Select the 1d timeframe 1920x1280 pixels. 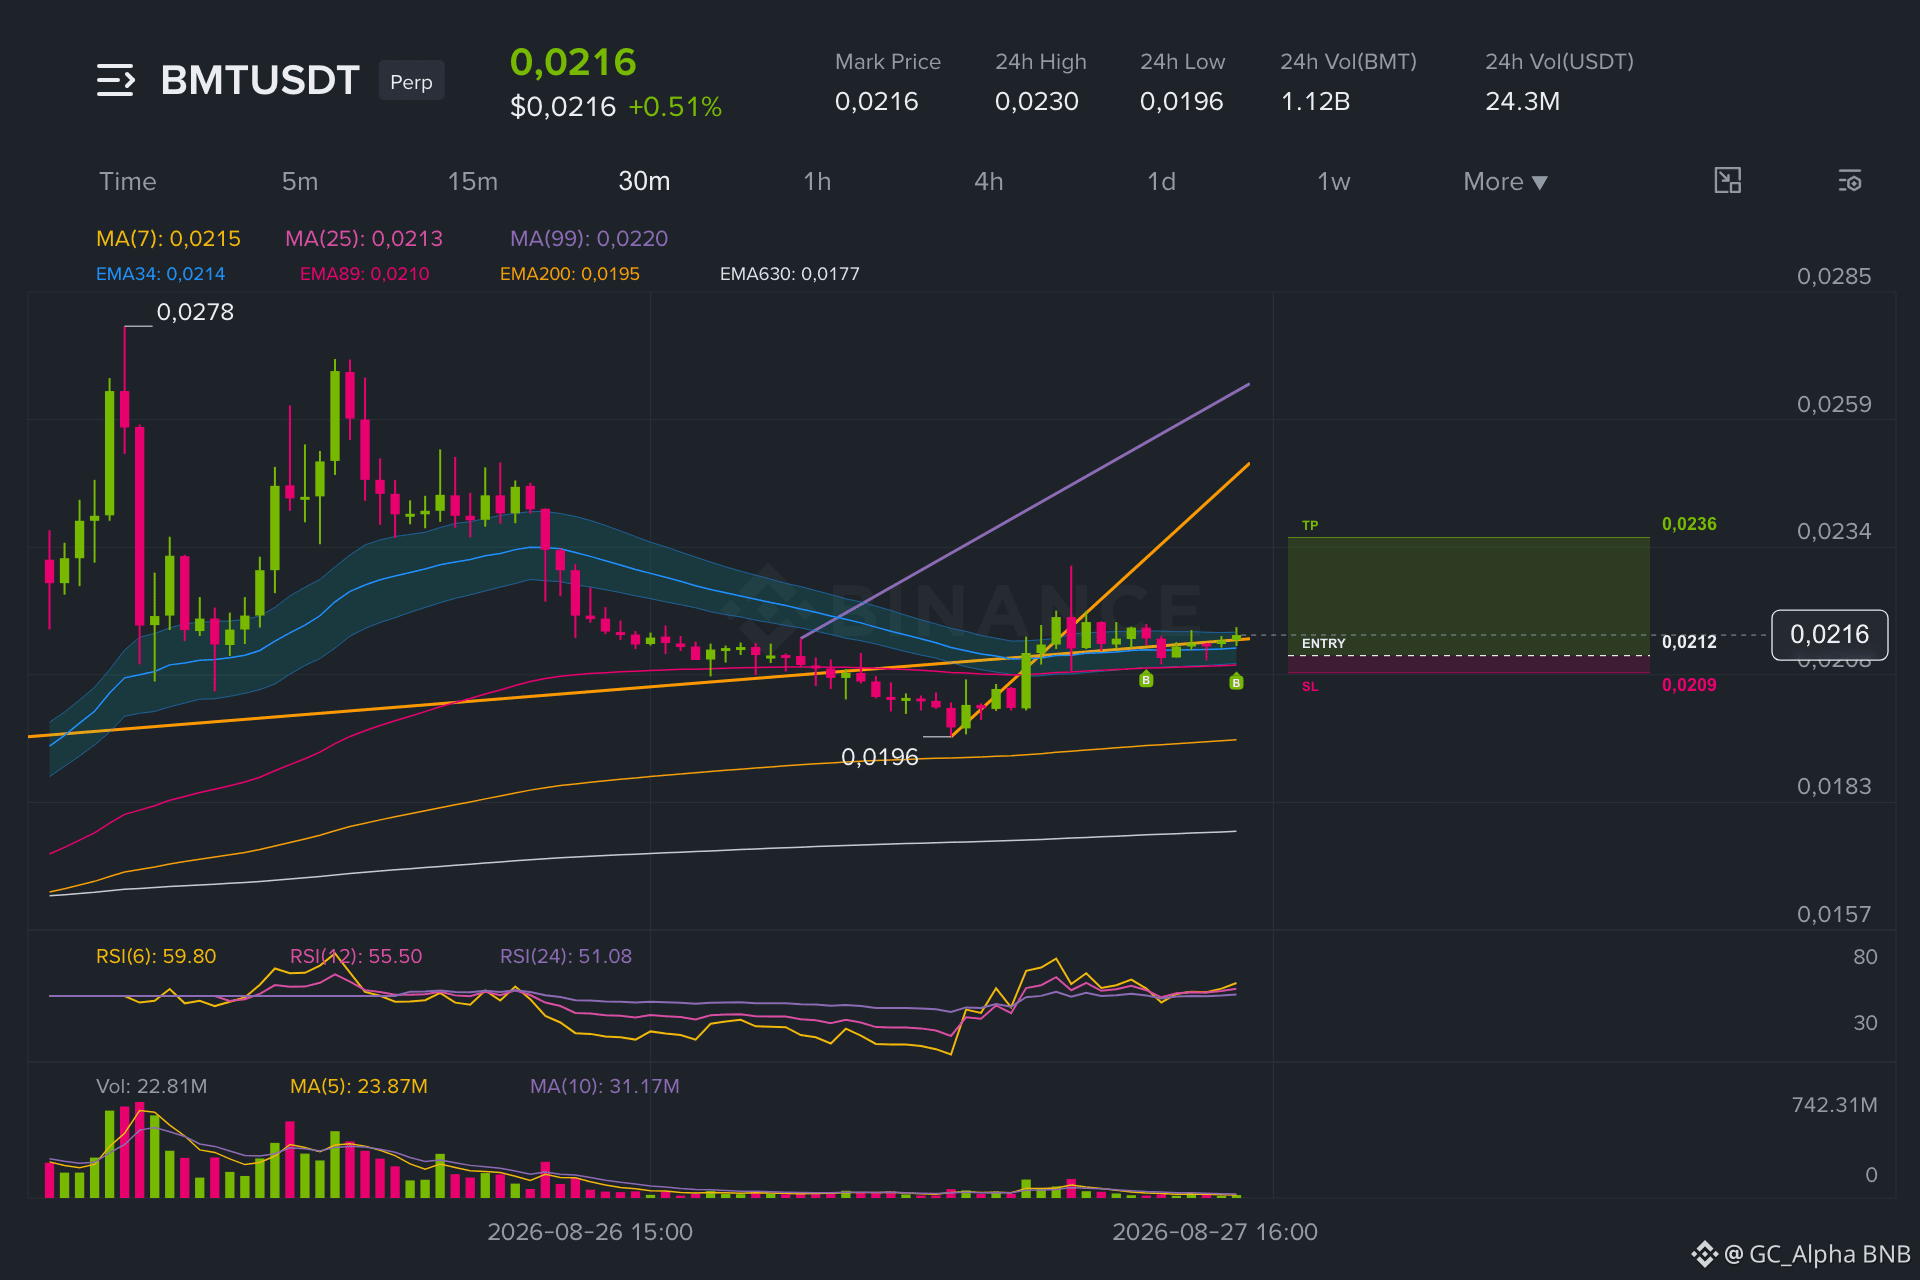1161,181
